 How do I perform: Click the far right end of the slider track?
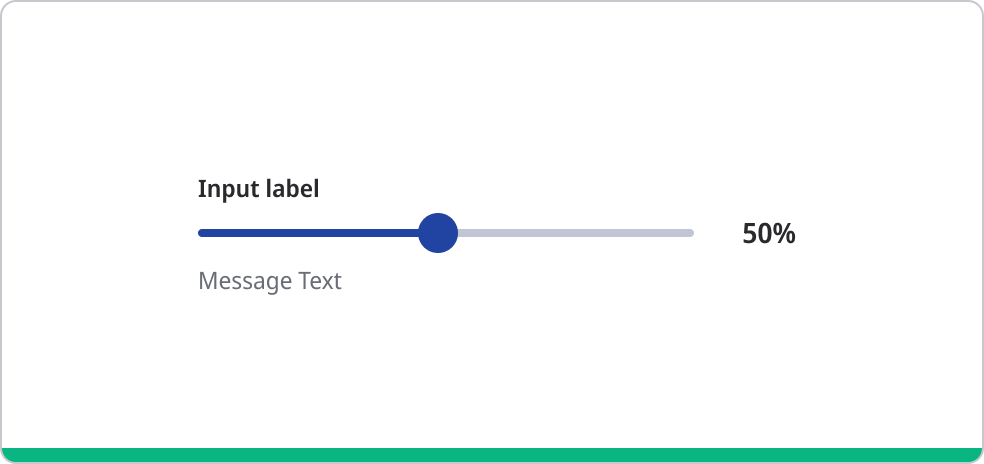[x=690, y=233]
